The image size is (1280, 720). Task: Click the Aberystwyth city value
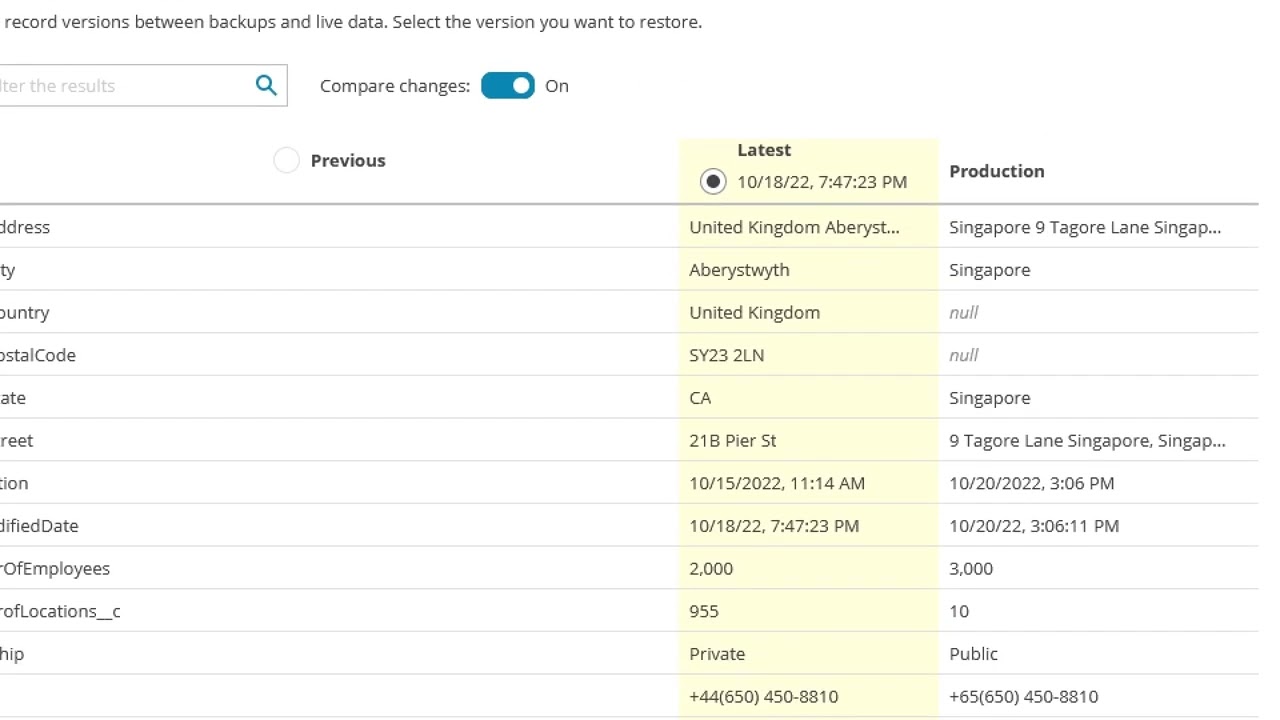(739, 270)
